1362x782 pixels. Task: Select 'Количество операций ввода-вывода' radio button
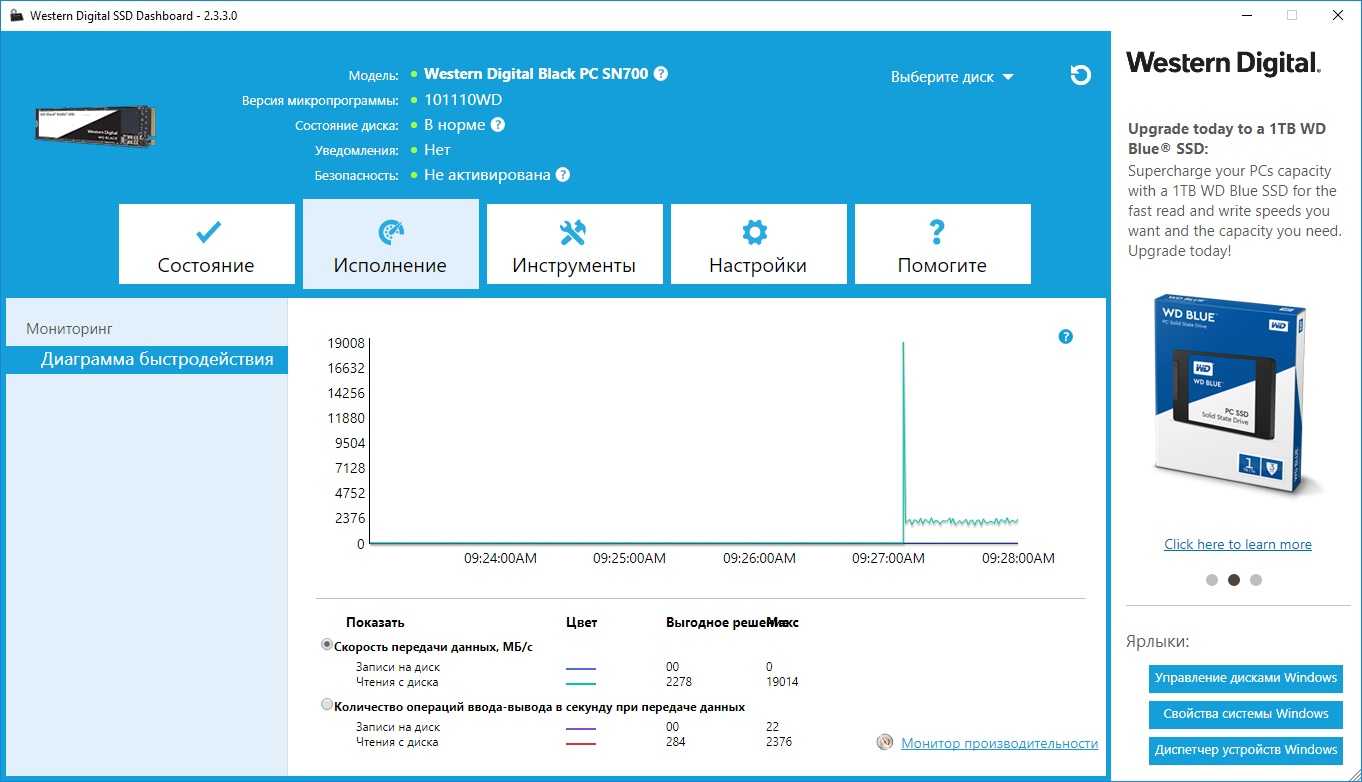tap(327, 705)
